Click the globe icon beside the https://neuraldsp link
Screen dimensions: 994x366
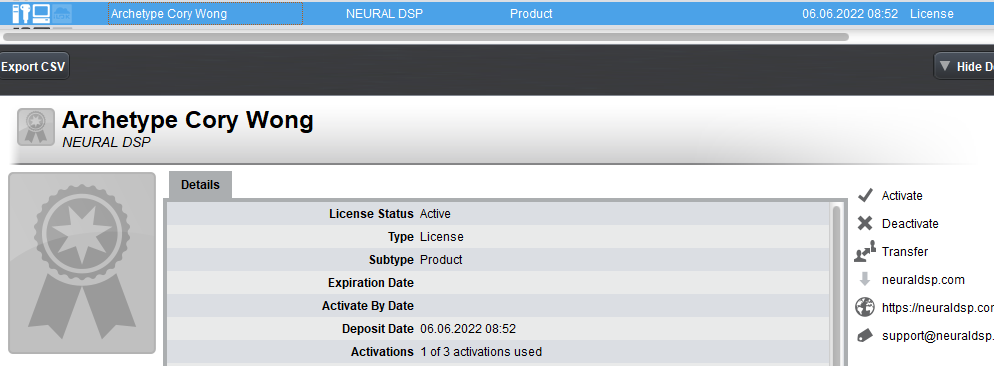point(865,307)
